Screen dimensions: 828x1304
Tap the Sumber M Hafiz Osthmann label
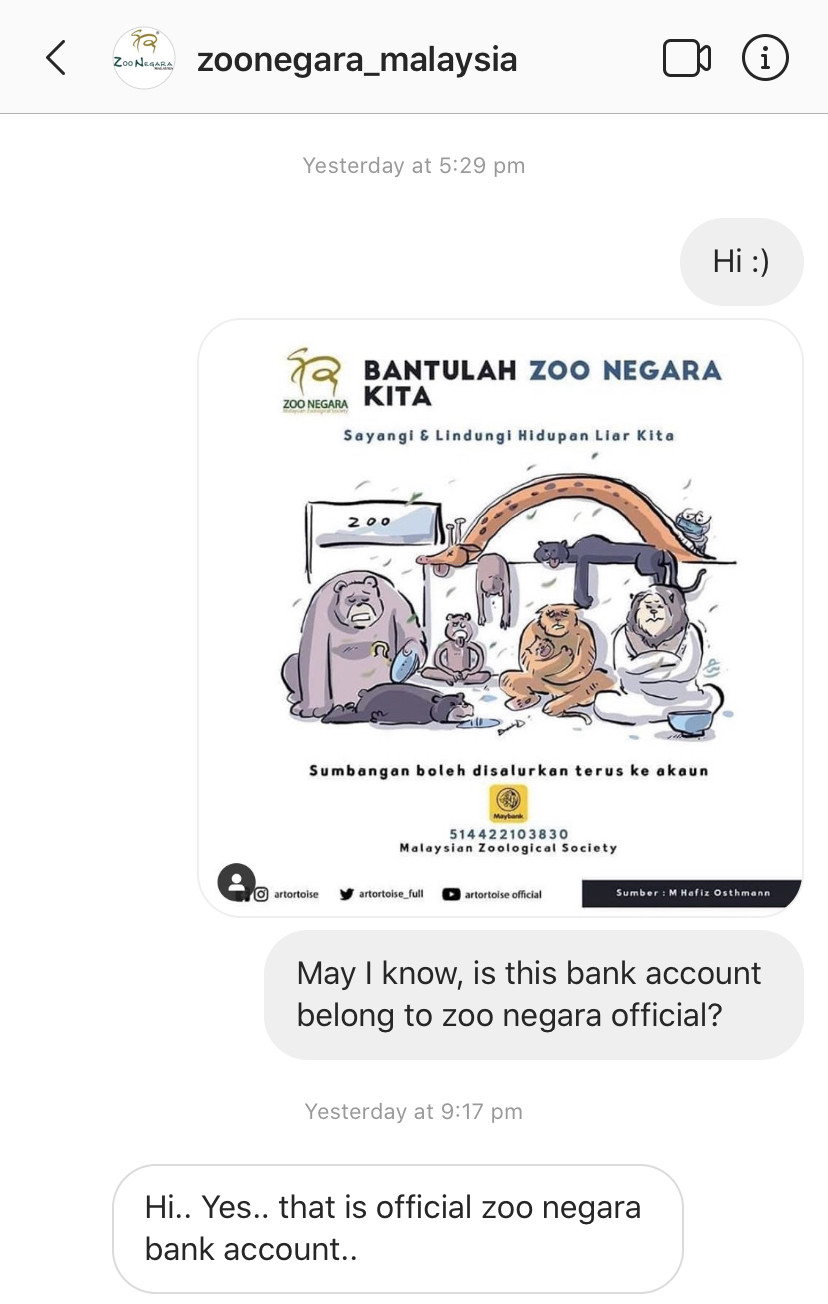click(x=692, y=893)
